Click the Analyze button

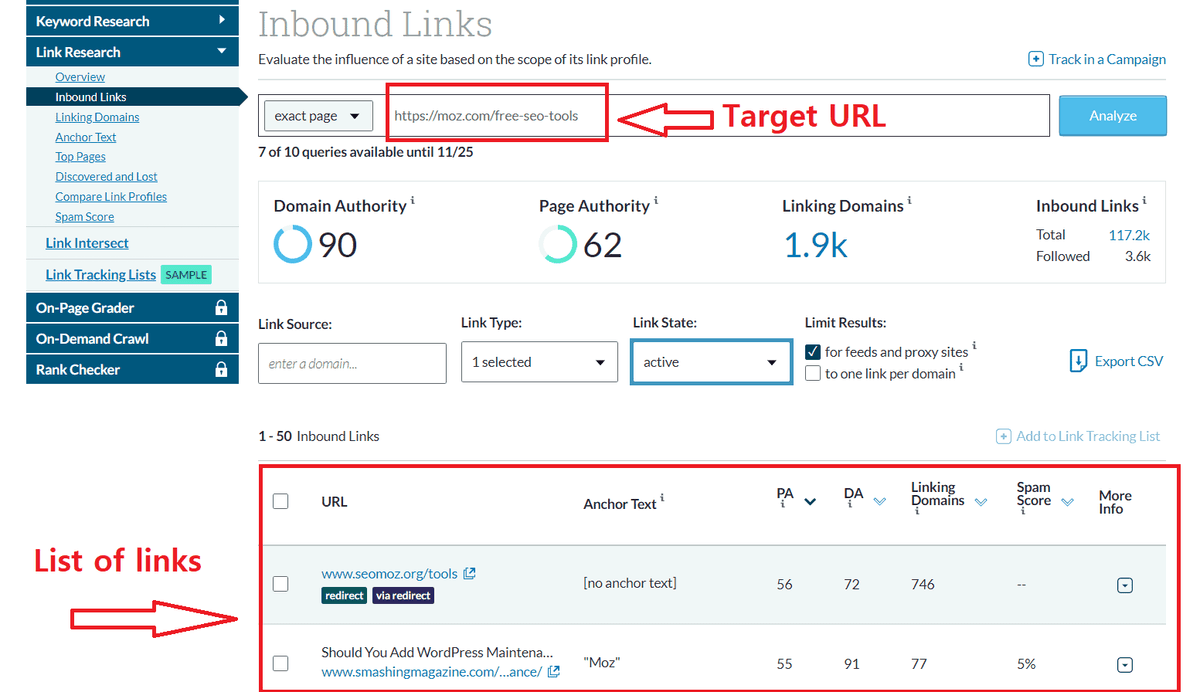click(x=1113, y=116)
